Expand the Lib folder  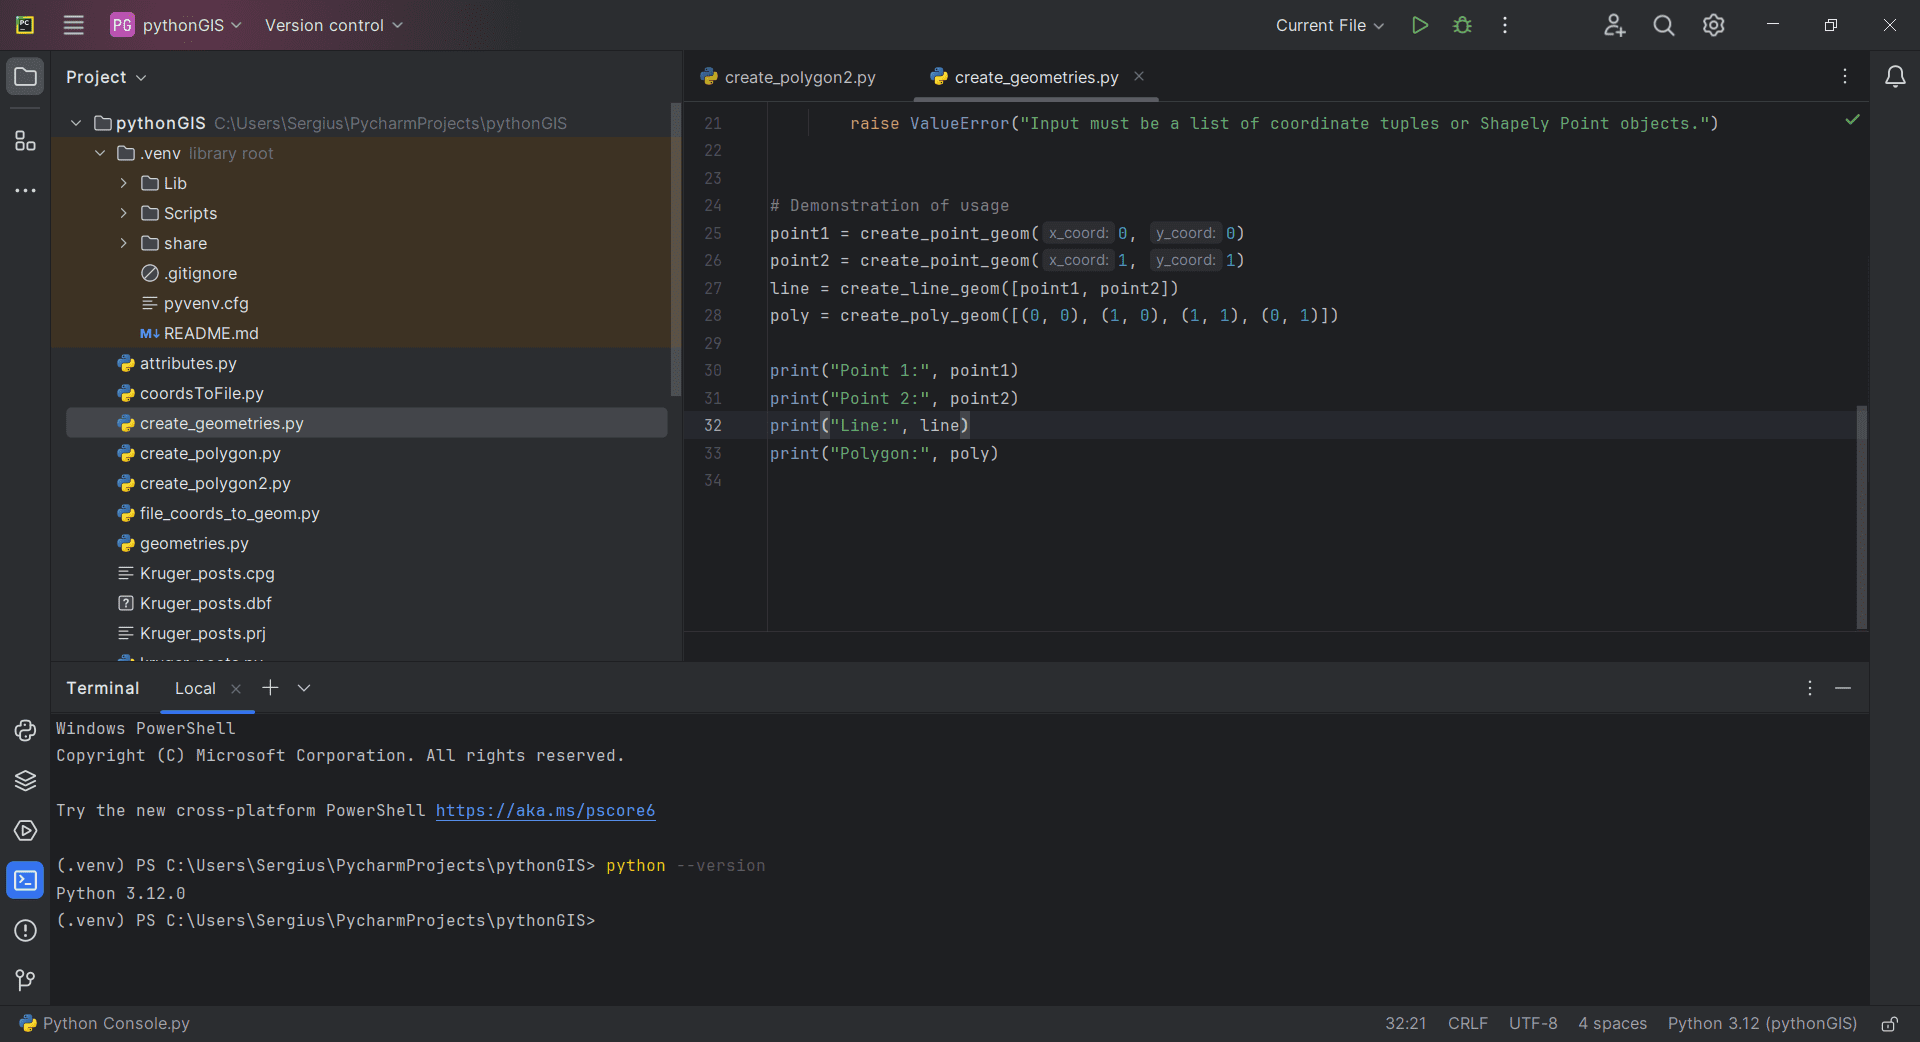click(x=124, y=183)
